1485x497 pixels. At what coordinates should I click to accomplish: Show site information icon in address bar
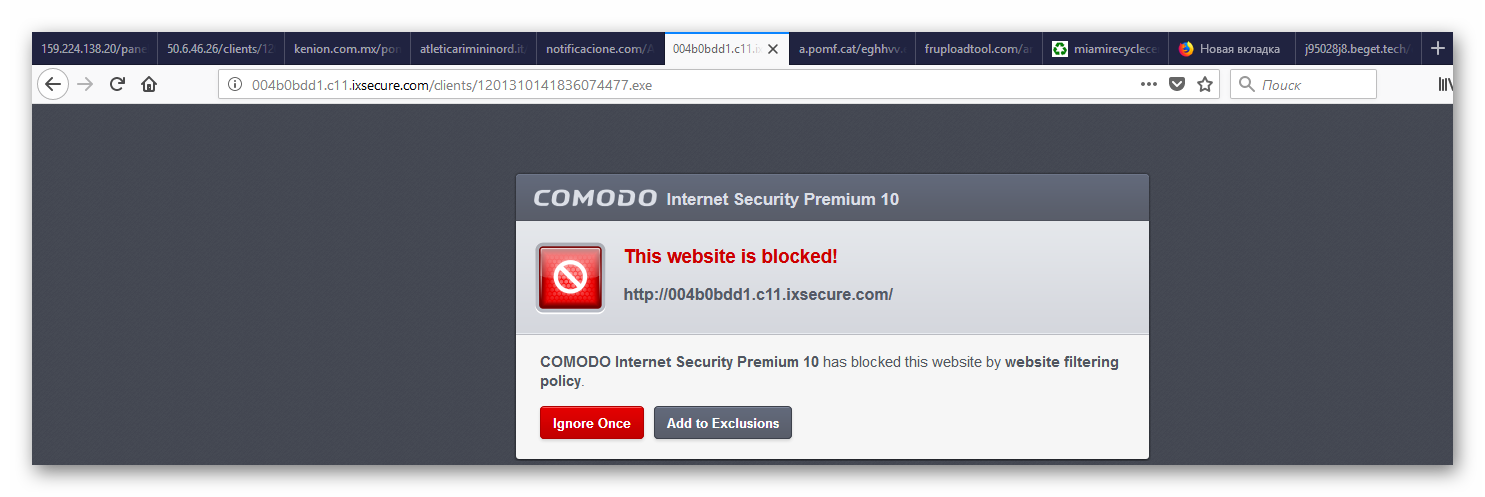pyautogui.click(x=235, y=85)
